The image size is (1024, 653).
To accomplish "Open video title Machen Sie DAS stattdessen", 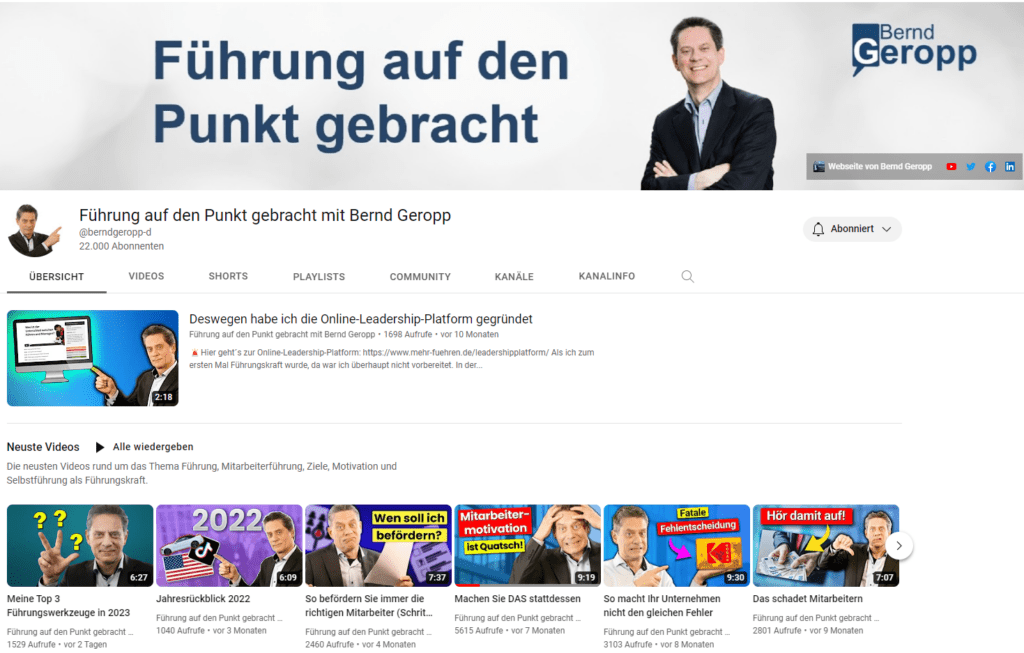I will coord(517,599).
